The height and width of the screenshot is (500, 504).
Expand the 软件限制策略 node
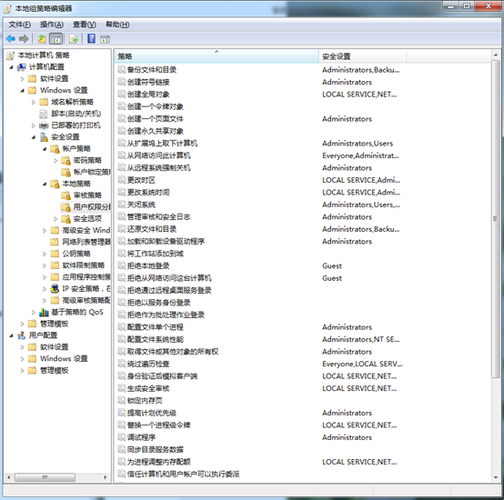(45, 266)
